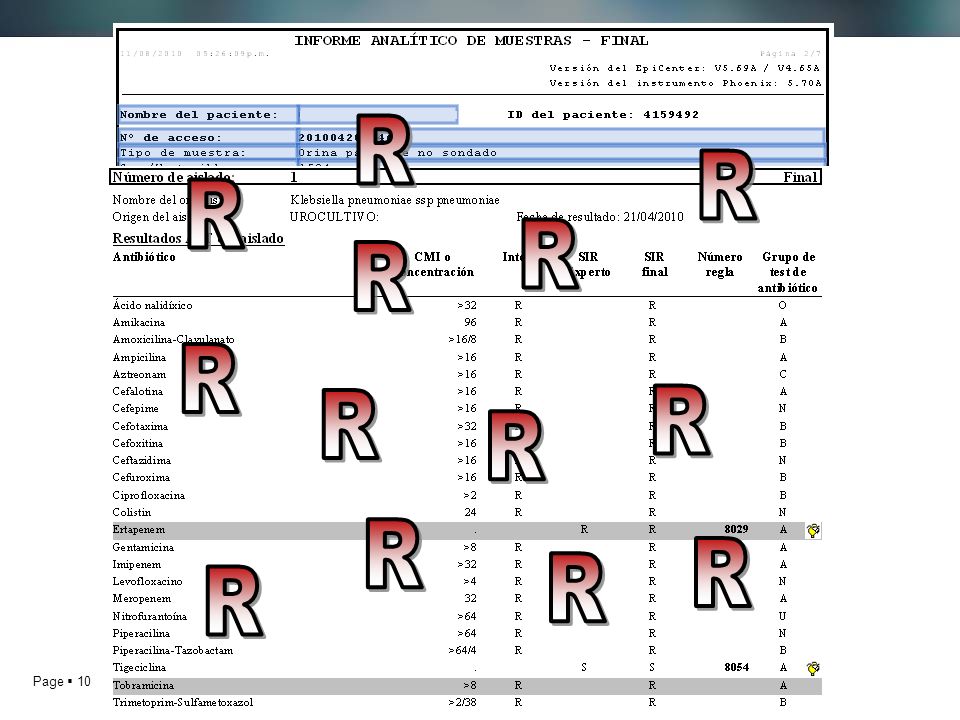Screen dimensions: 960x720
Task: Click the lightbulb icon in Tigeciclina row
Action: coord(813,669)
